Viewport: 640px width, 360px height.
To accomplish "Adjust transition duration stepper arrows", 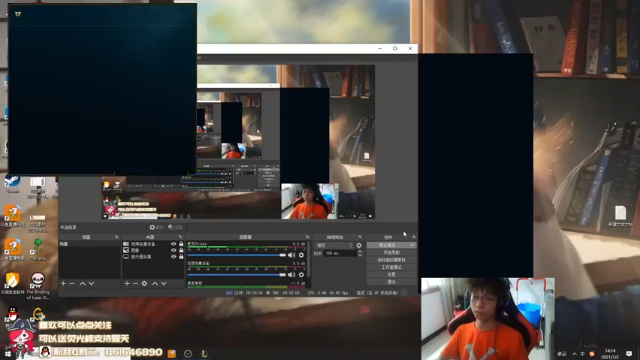I will point(360,253).
